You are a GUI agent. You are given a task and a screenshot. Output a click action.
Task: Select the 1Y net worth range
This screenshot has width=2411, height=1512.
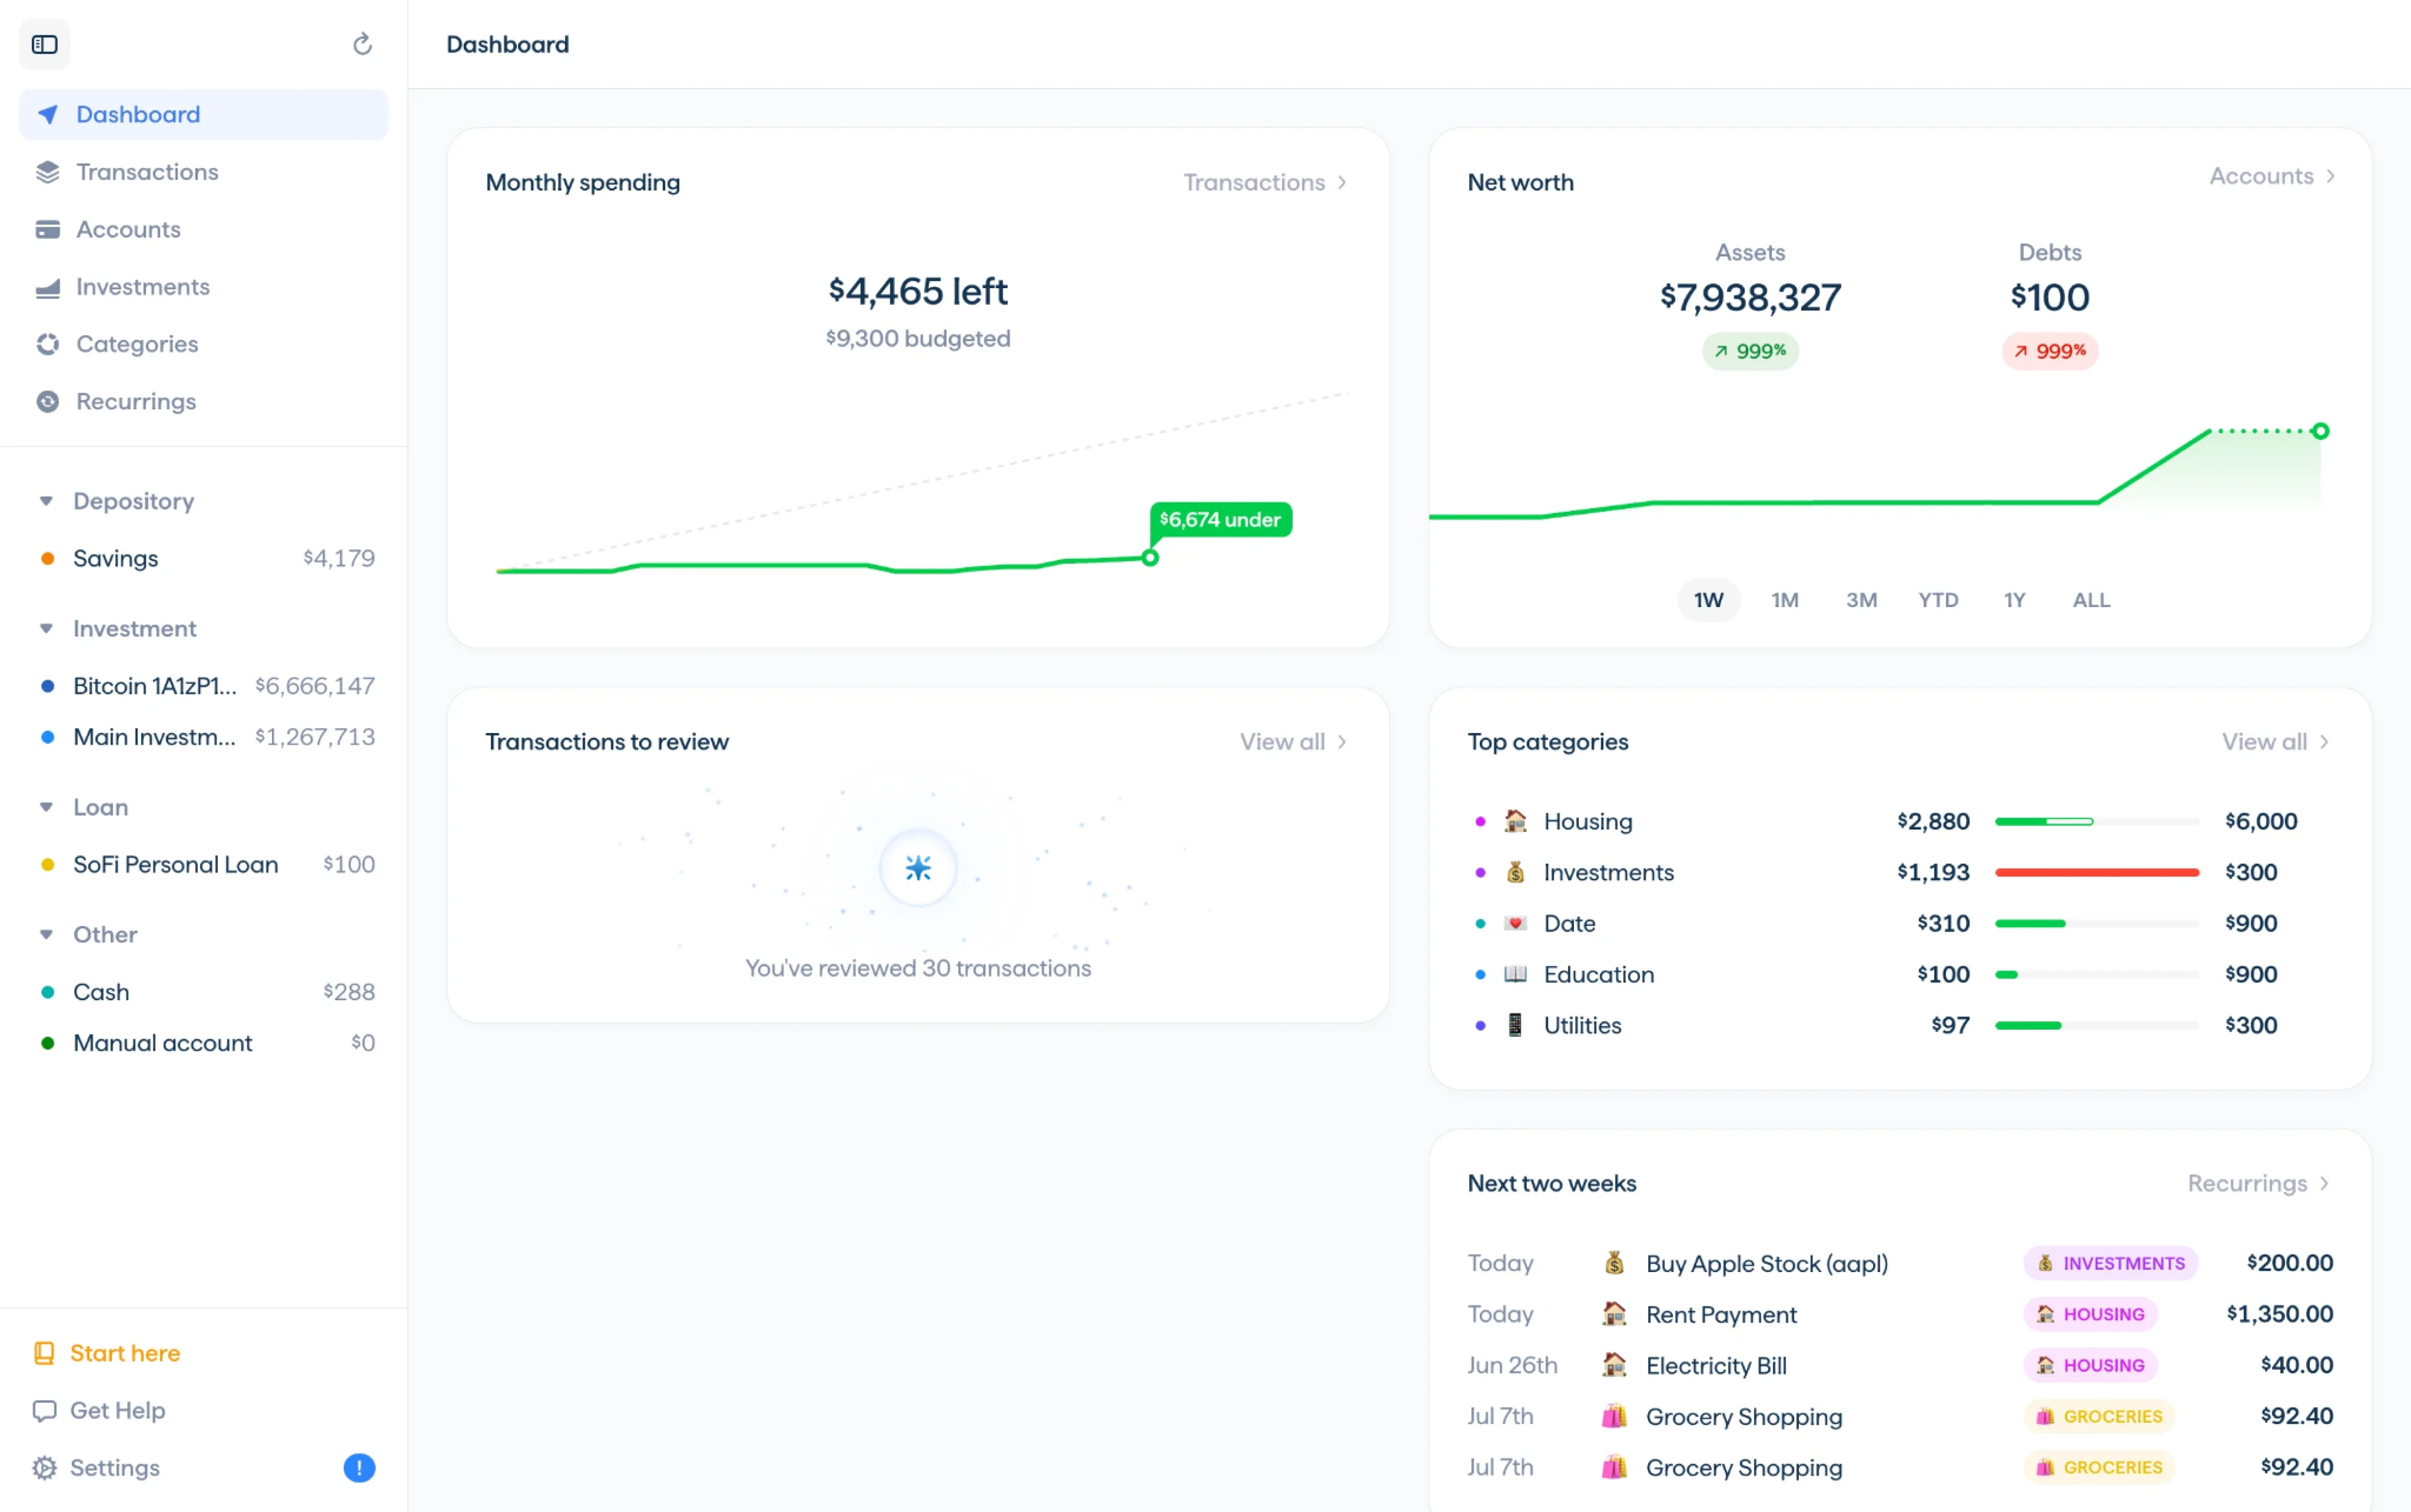pyautogui.click(x=2014, y=600)
